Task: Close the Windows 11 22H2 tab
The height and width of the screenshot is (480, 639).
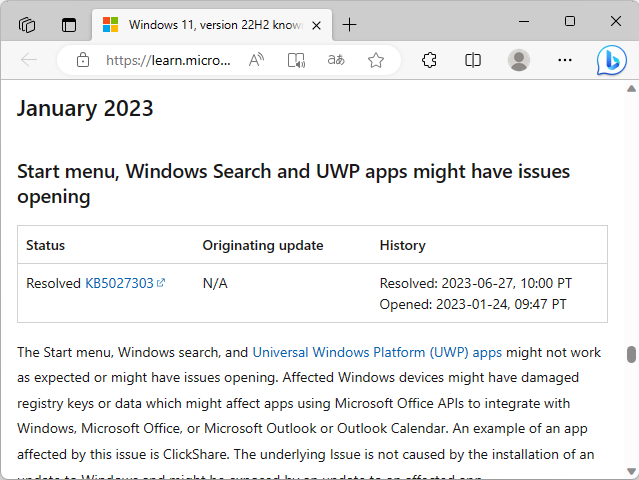Action: (x=319, y=23)
